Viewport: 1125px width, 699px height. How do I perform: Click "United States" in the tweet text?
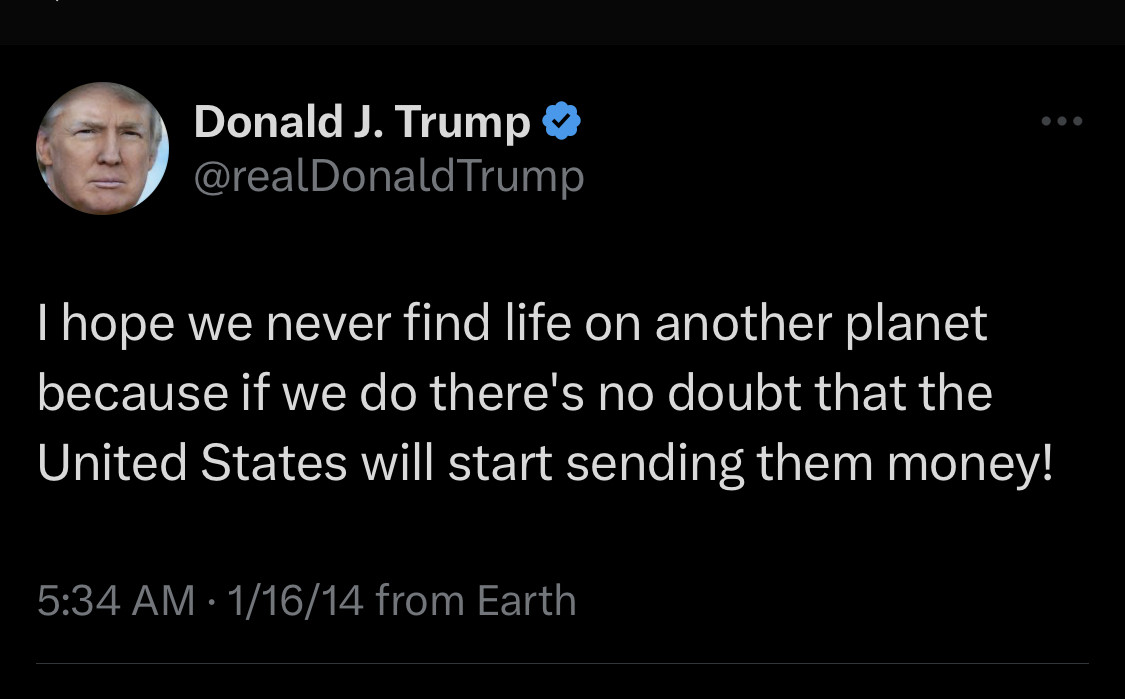192,463
